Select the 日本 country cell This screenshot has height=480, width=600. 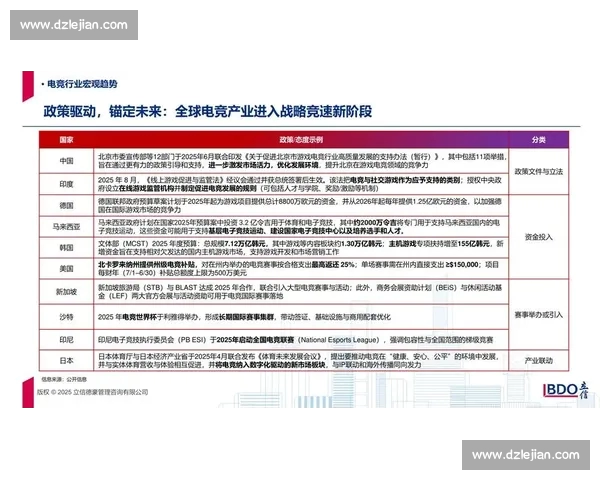pyautogui.click(x=66, y=360)
